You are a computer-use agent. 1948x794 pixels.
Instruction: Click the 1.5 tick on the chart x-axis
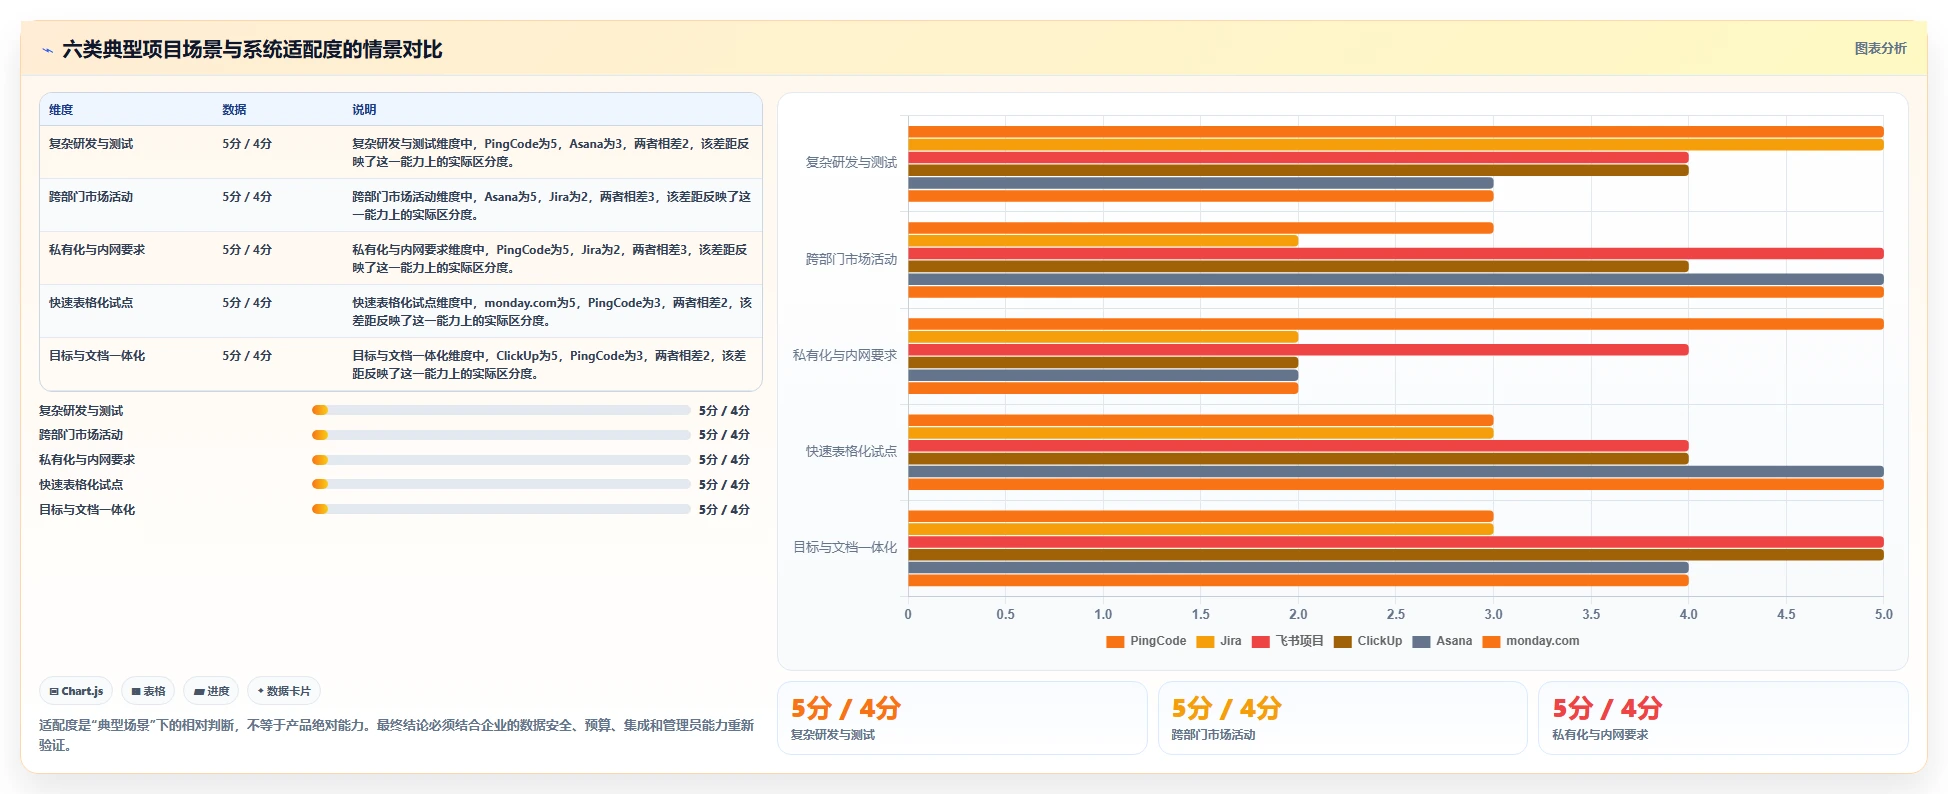point(1200,614)
